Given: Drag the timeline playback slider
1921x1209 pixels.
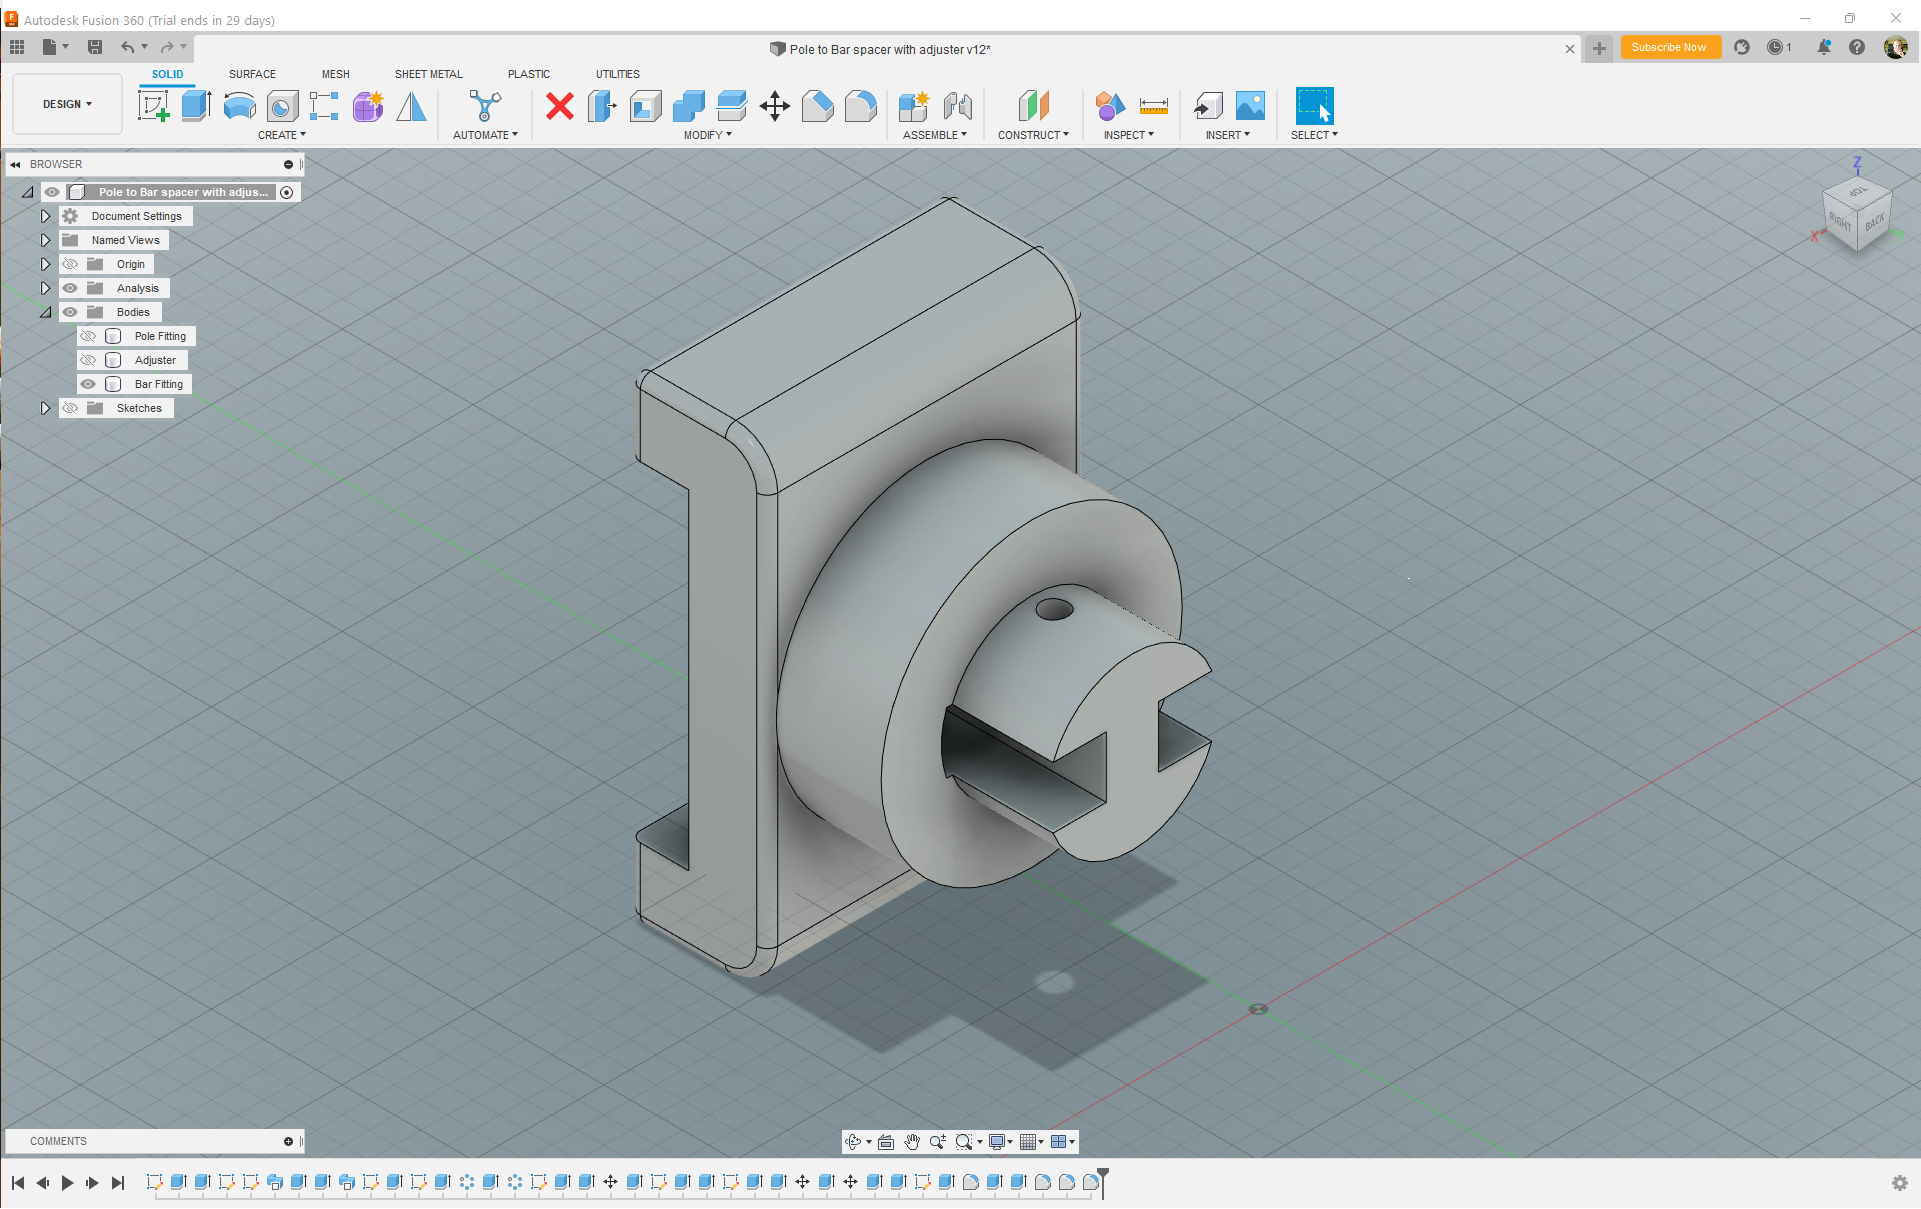Looking at the screenshot, I should coord(1102,1181).
